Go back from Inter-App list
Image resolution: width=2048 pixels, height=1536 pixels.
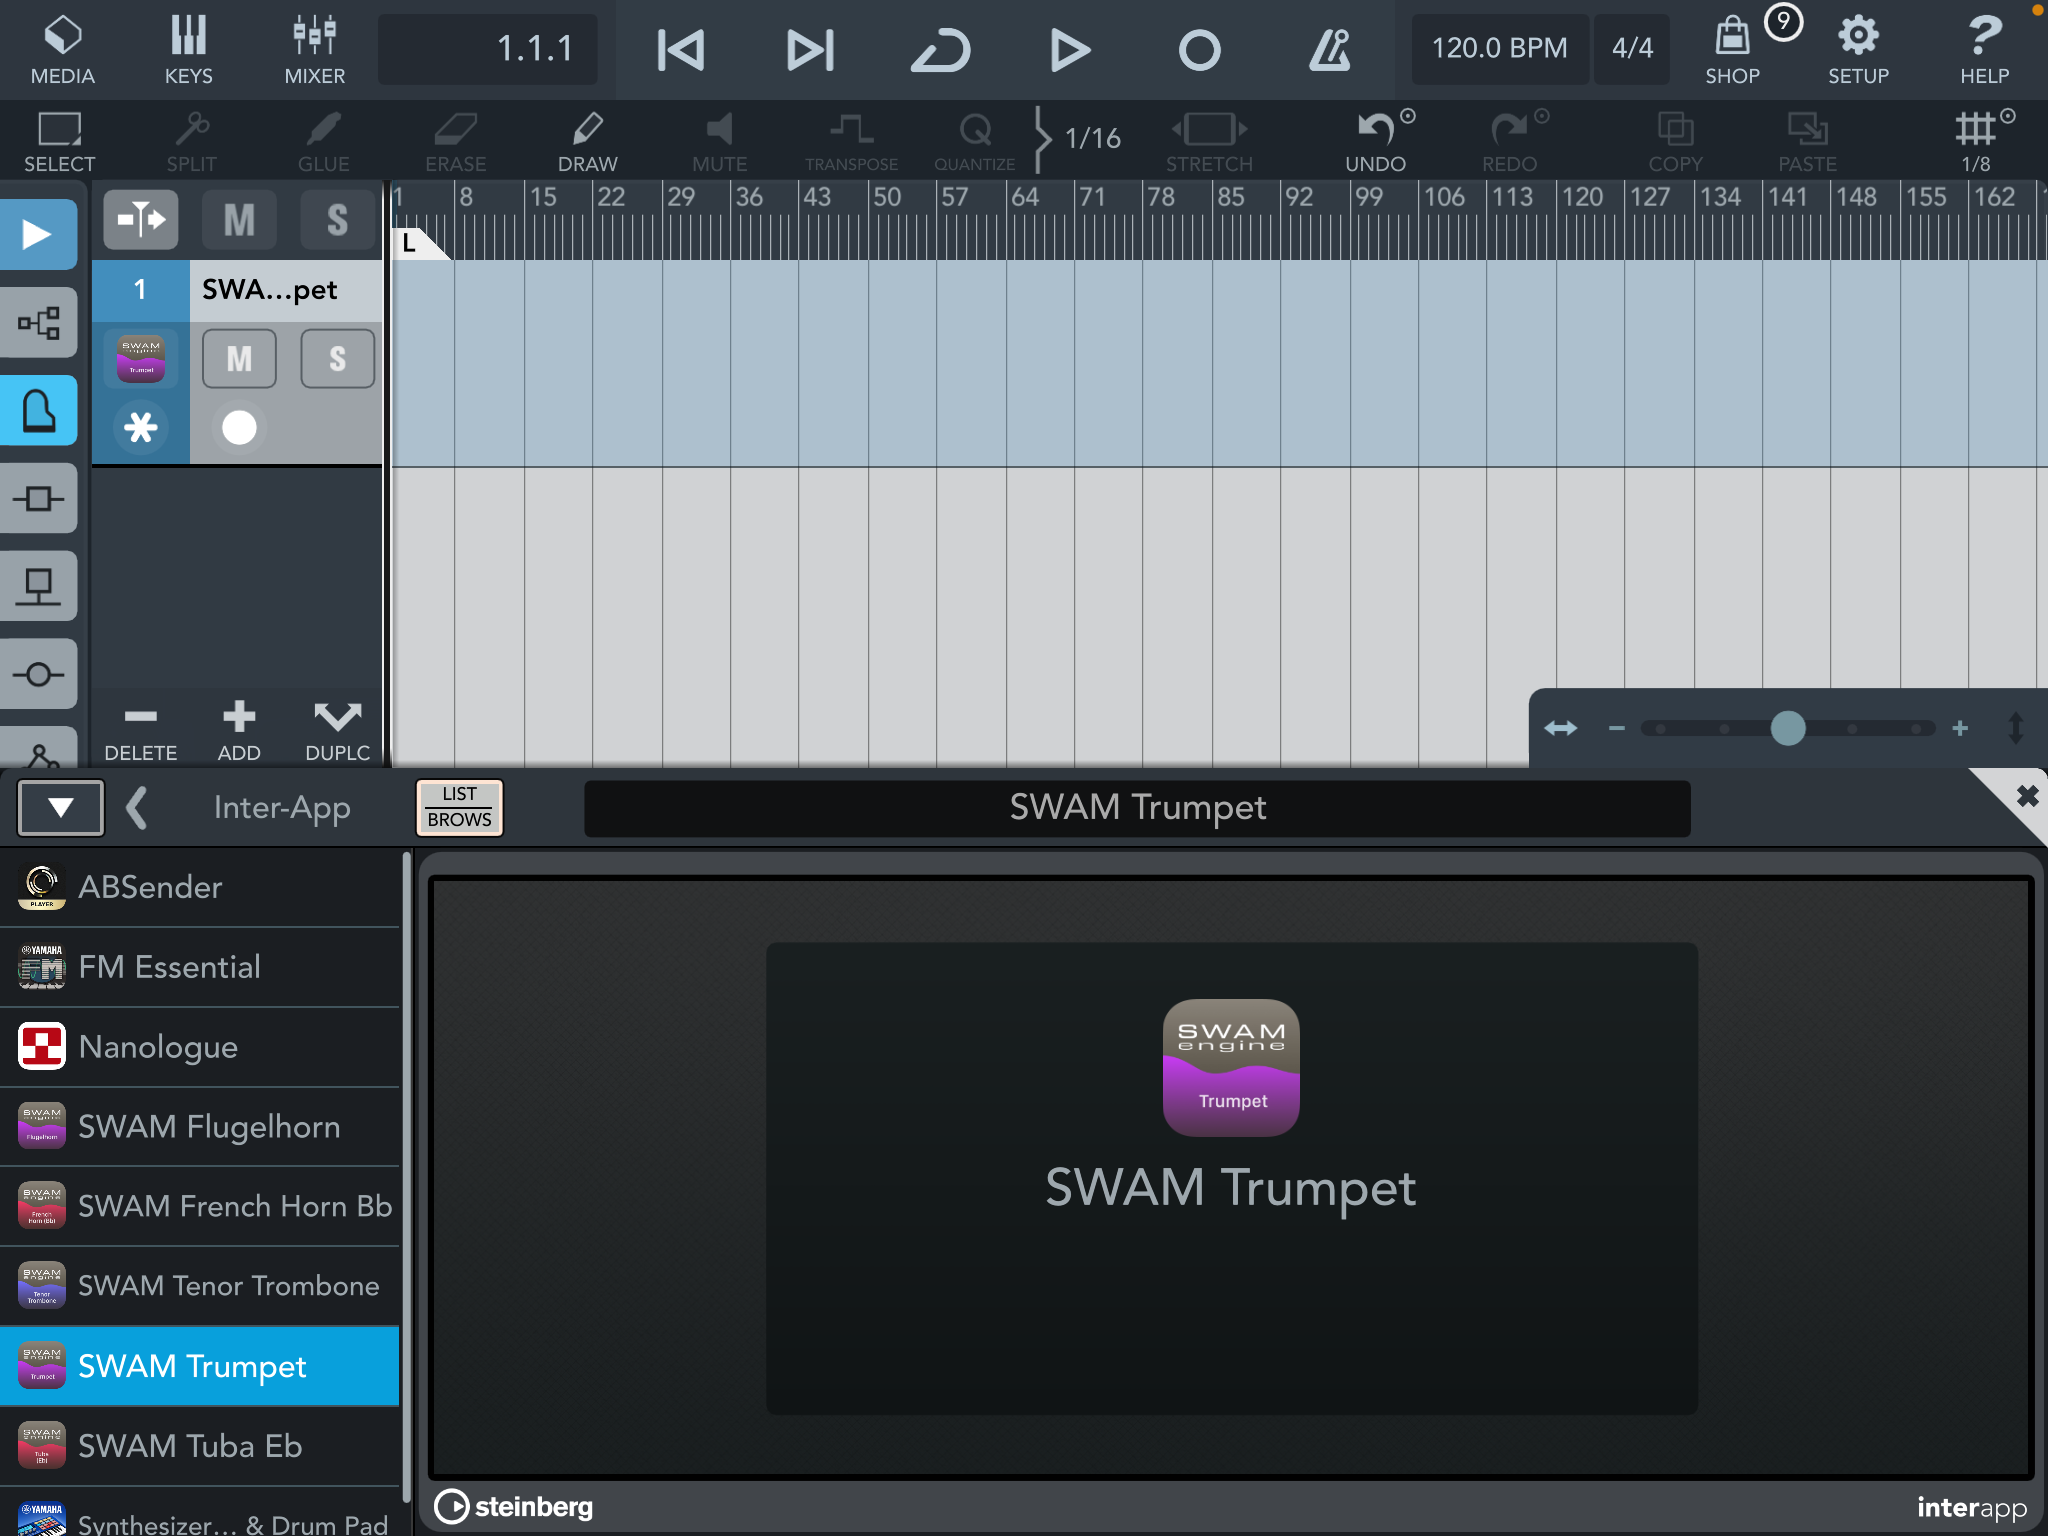point(138,807)
